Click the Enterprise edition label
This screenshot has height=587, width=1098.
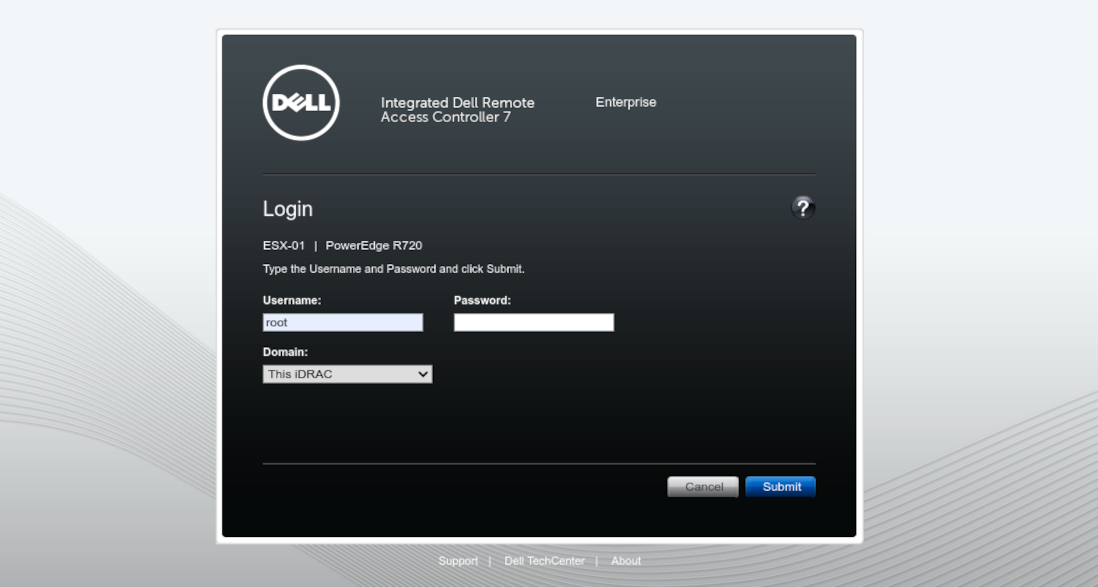pos(626,102)
